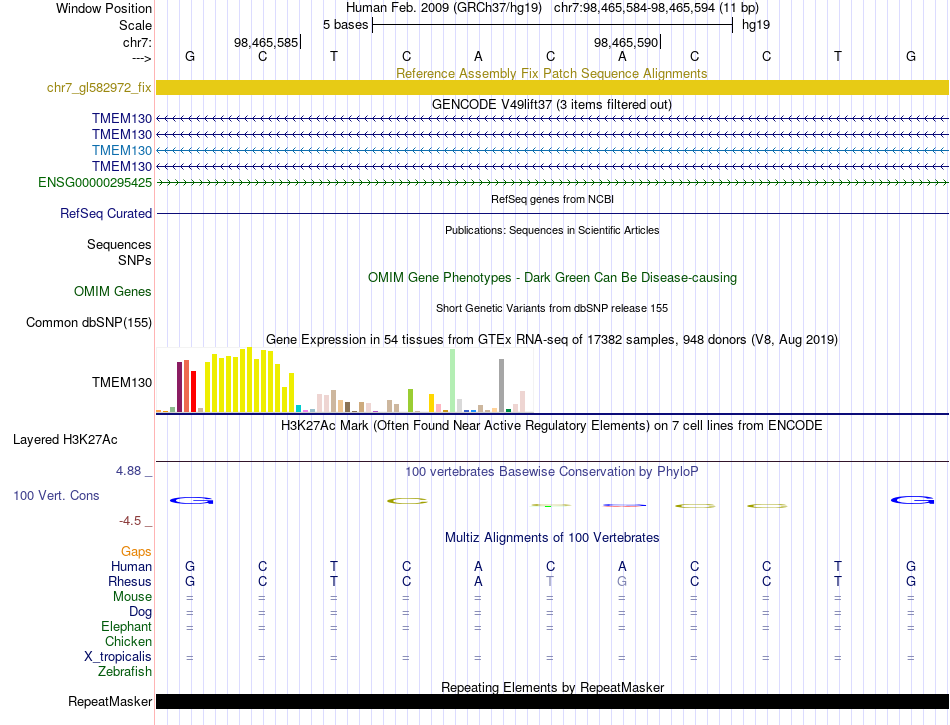This screenshot has height=725, width=950.
Task: Click the 98,465,590 position marker
Action: tap(626, 42)
